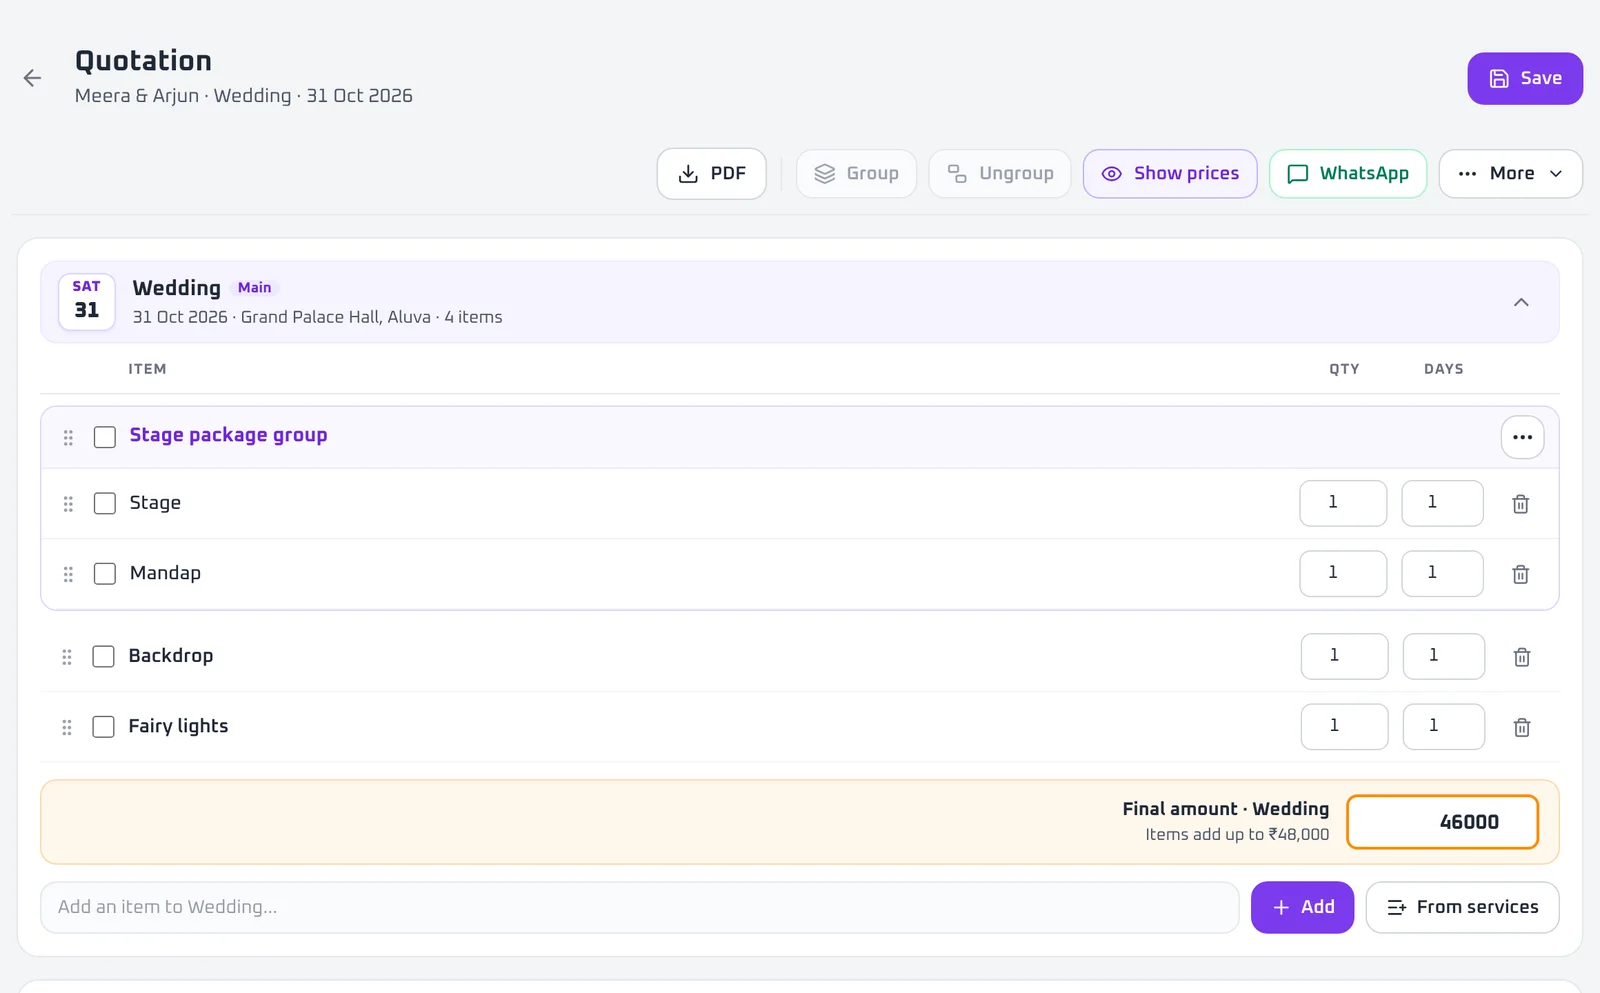Save the quotation
The image size is (1600, 993).
[x=1525, y=78]
